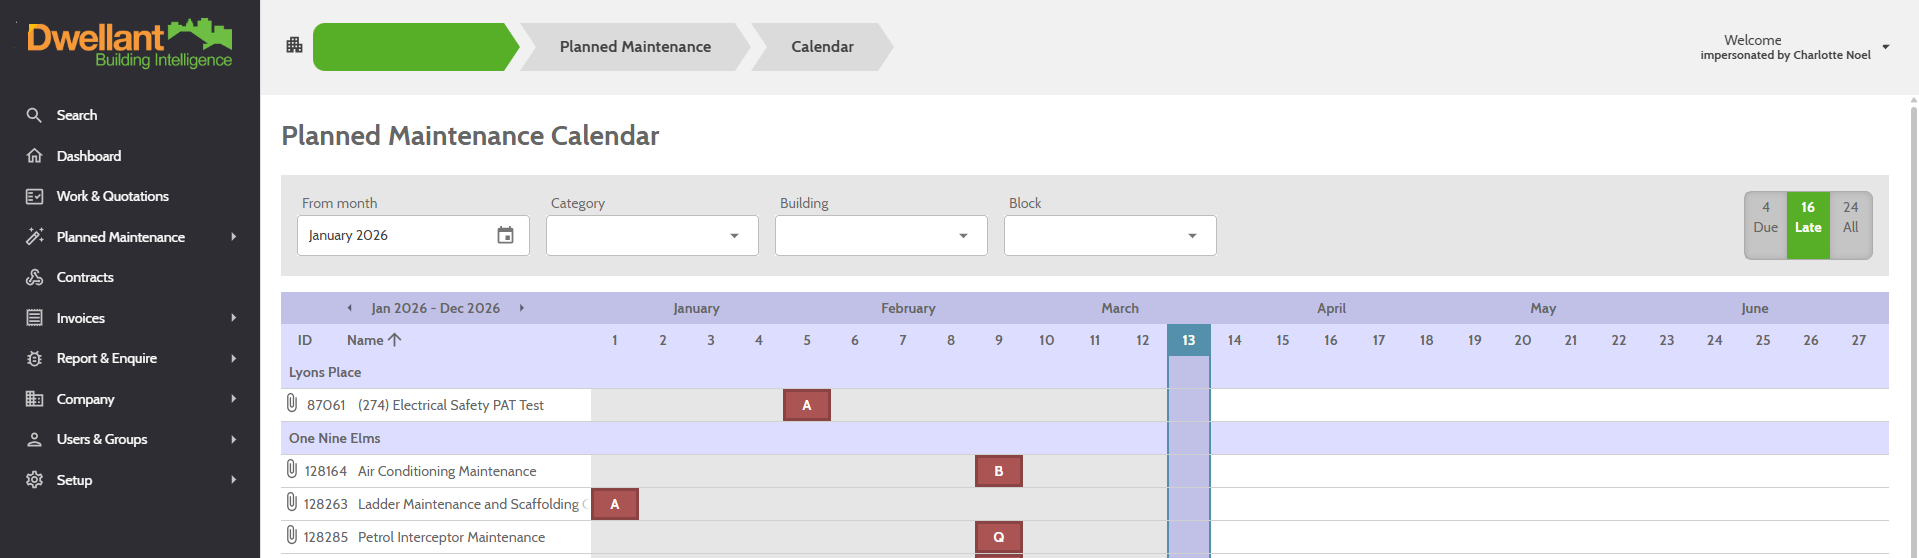Expand the Block dropdown
The width and height of the screenshot is (1919, 558).
pos(1110,236)
